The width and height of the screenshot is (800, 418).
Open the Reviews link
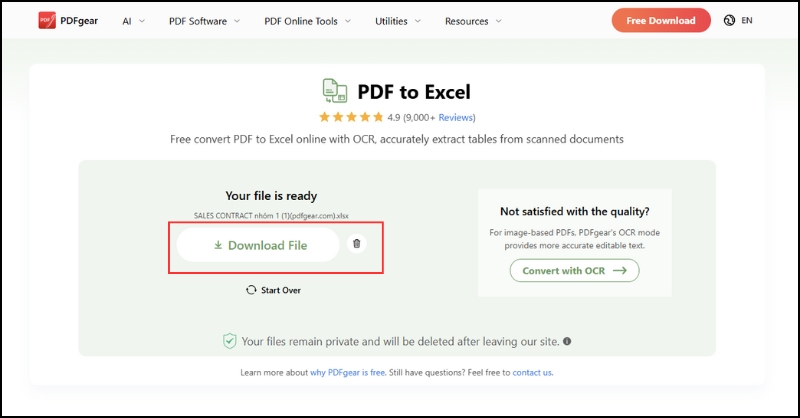point(456,117)
